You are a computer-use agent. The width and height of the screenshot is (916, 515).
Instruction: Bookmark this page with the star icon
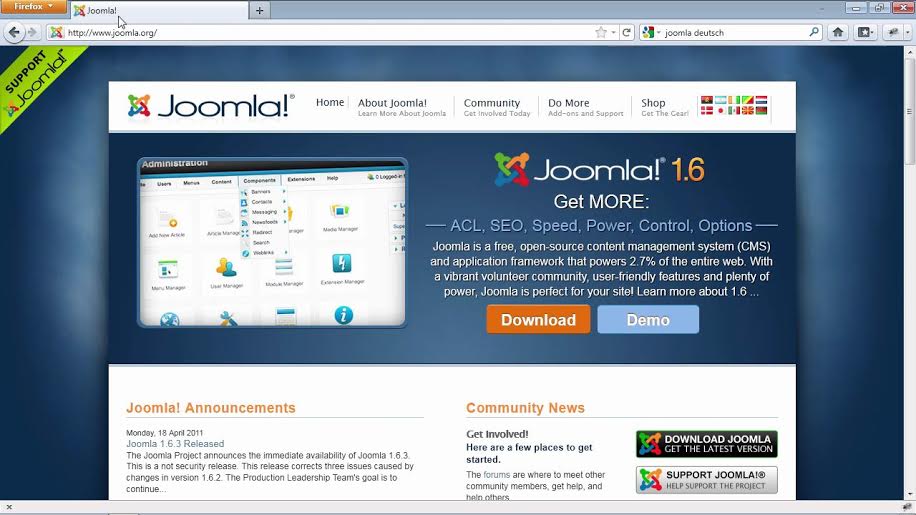click(x=601, y=33)
